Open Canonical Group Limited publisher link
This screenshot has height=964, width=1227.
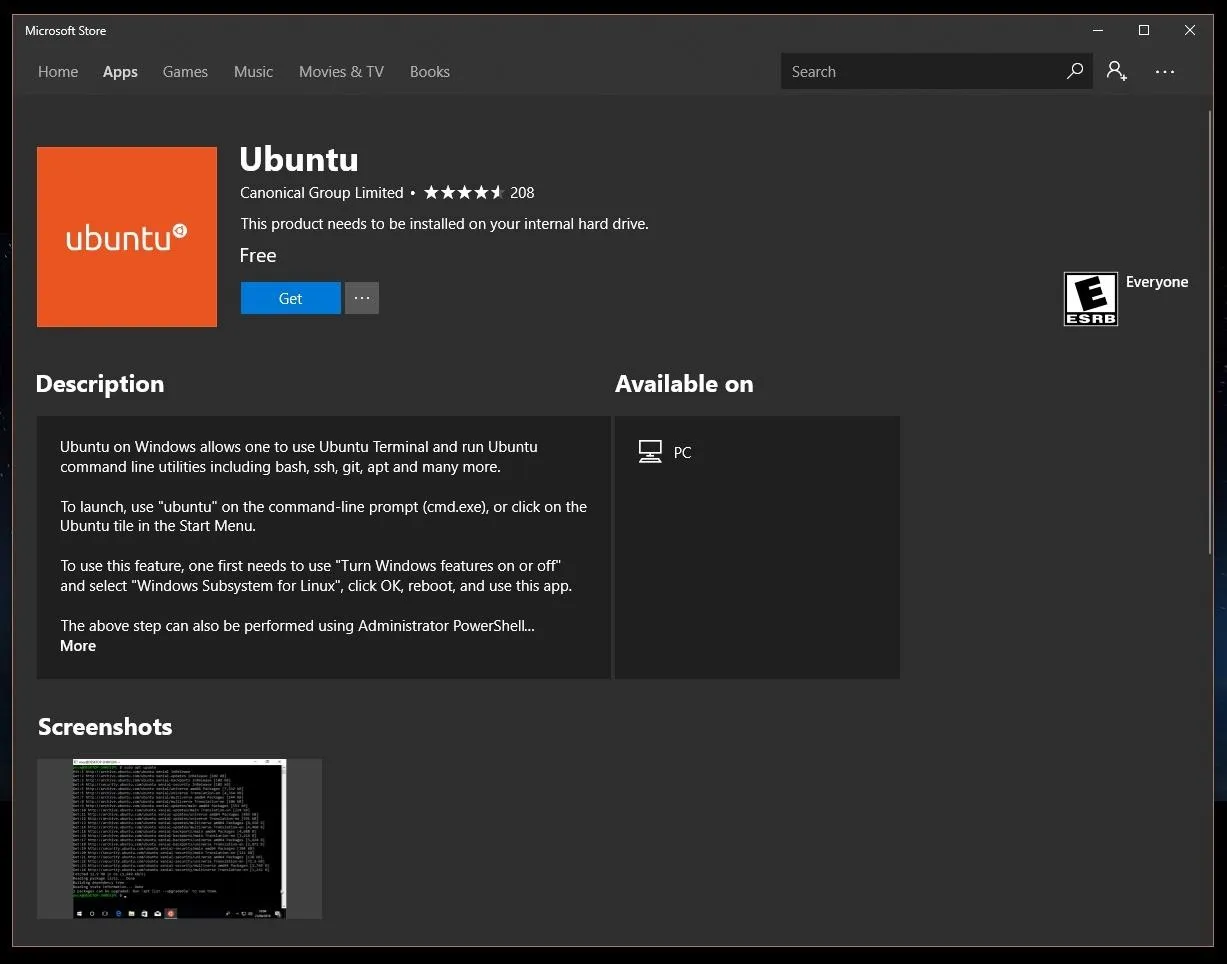(x=322, y=193)
